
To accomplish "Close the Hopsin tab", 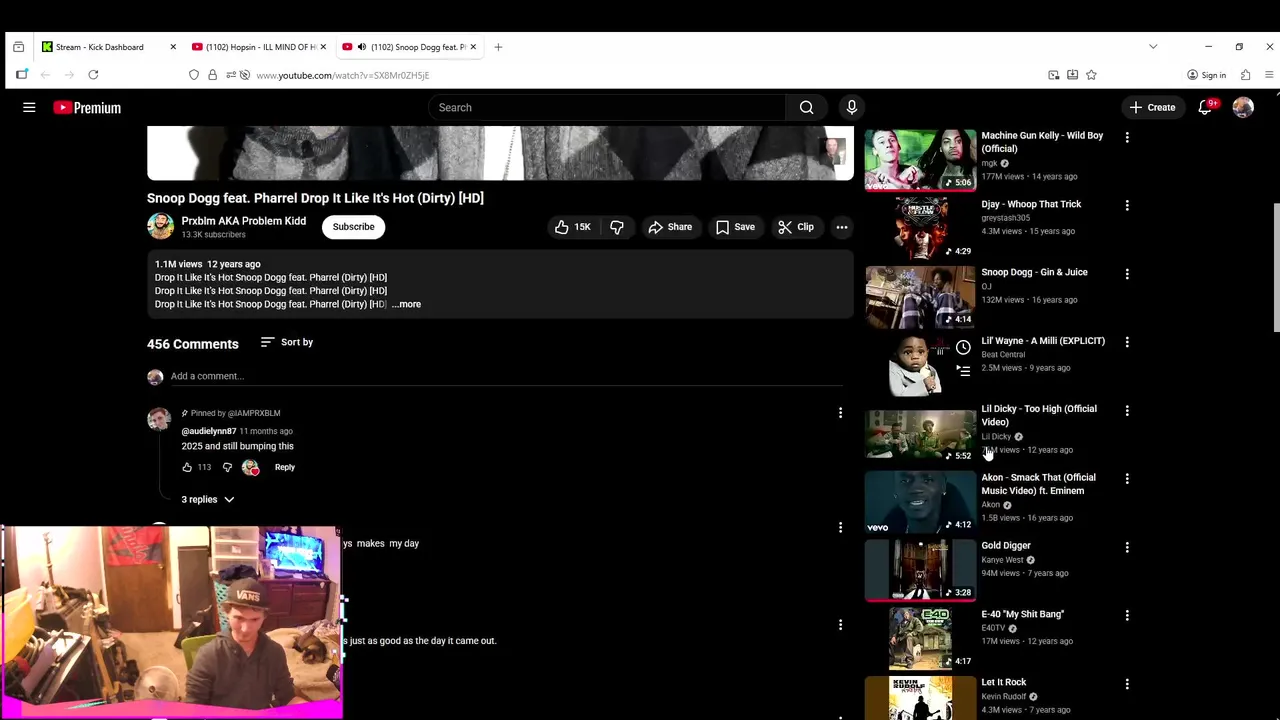I will pos(323,47).
